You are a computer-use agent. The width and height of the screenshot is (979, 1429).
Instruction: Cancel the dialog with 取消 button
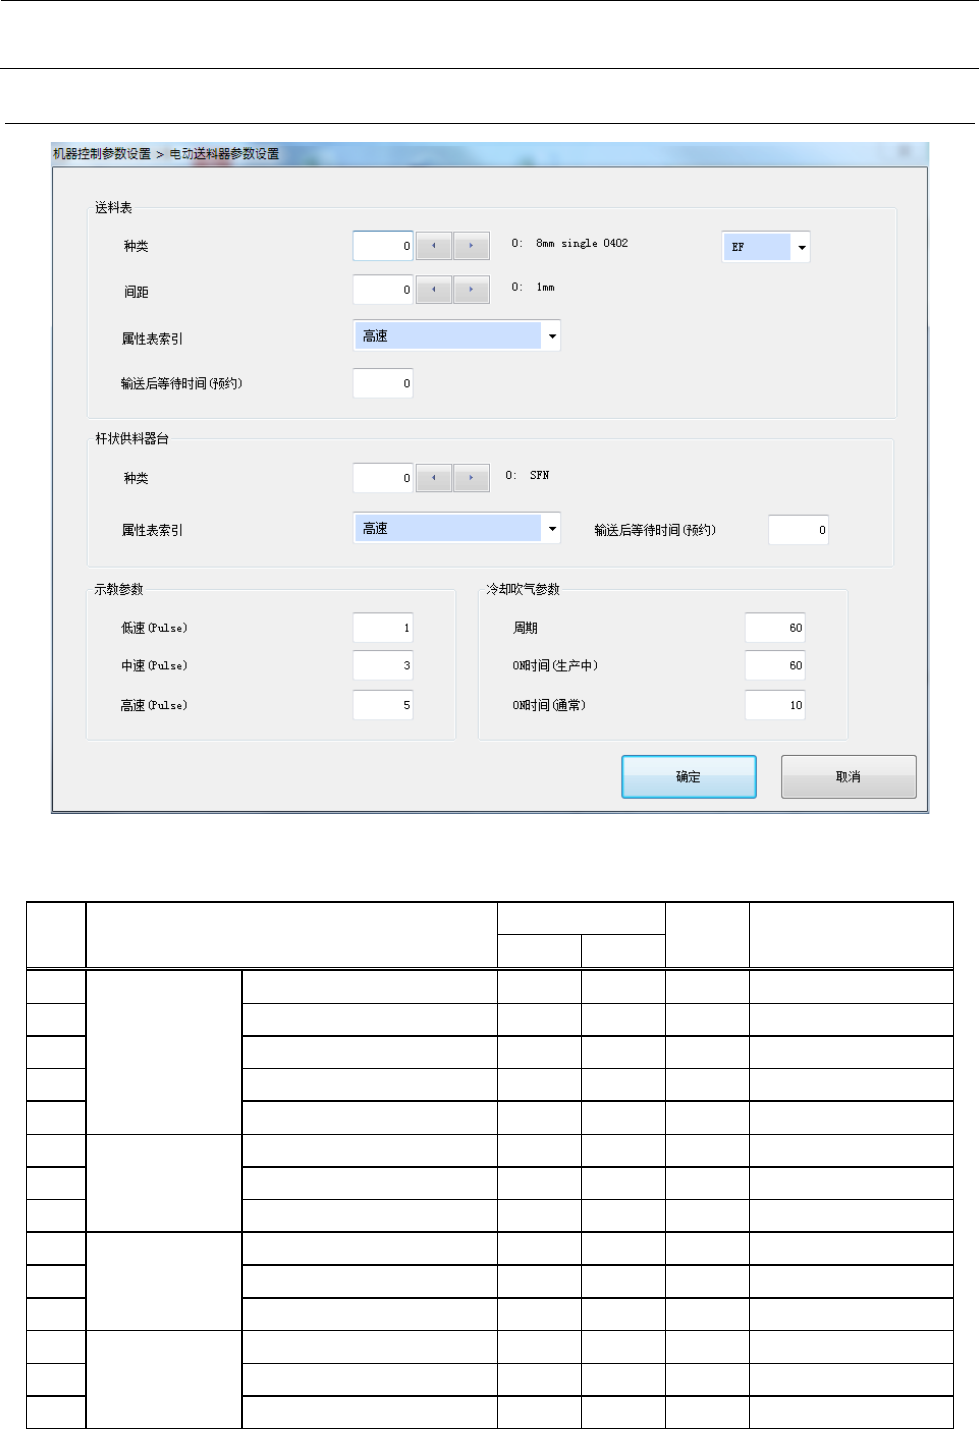coord(848,777)
